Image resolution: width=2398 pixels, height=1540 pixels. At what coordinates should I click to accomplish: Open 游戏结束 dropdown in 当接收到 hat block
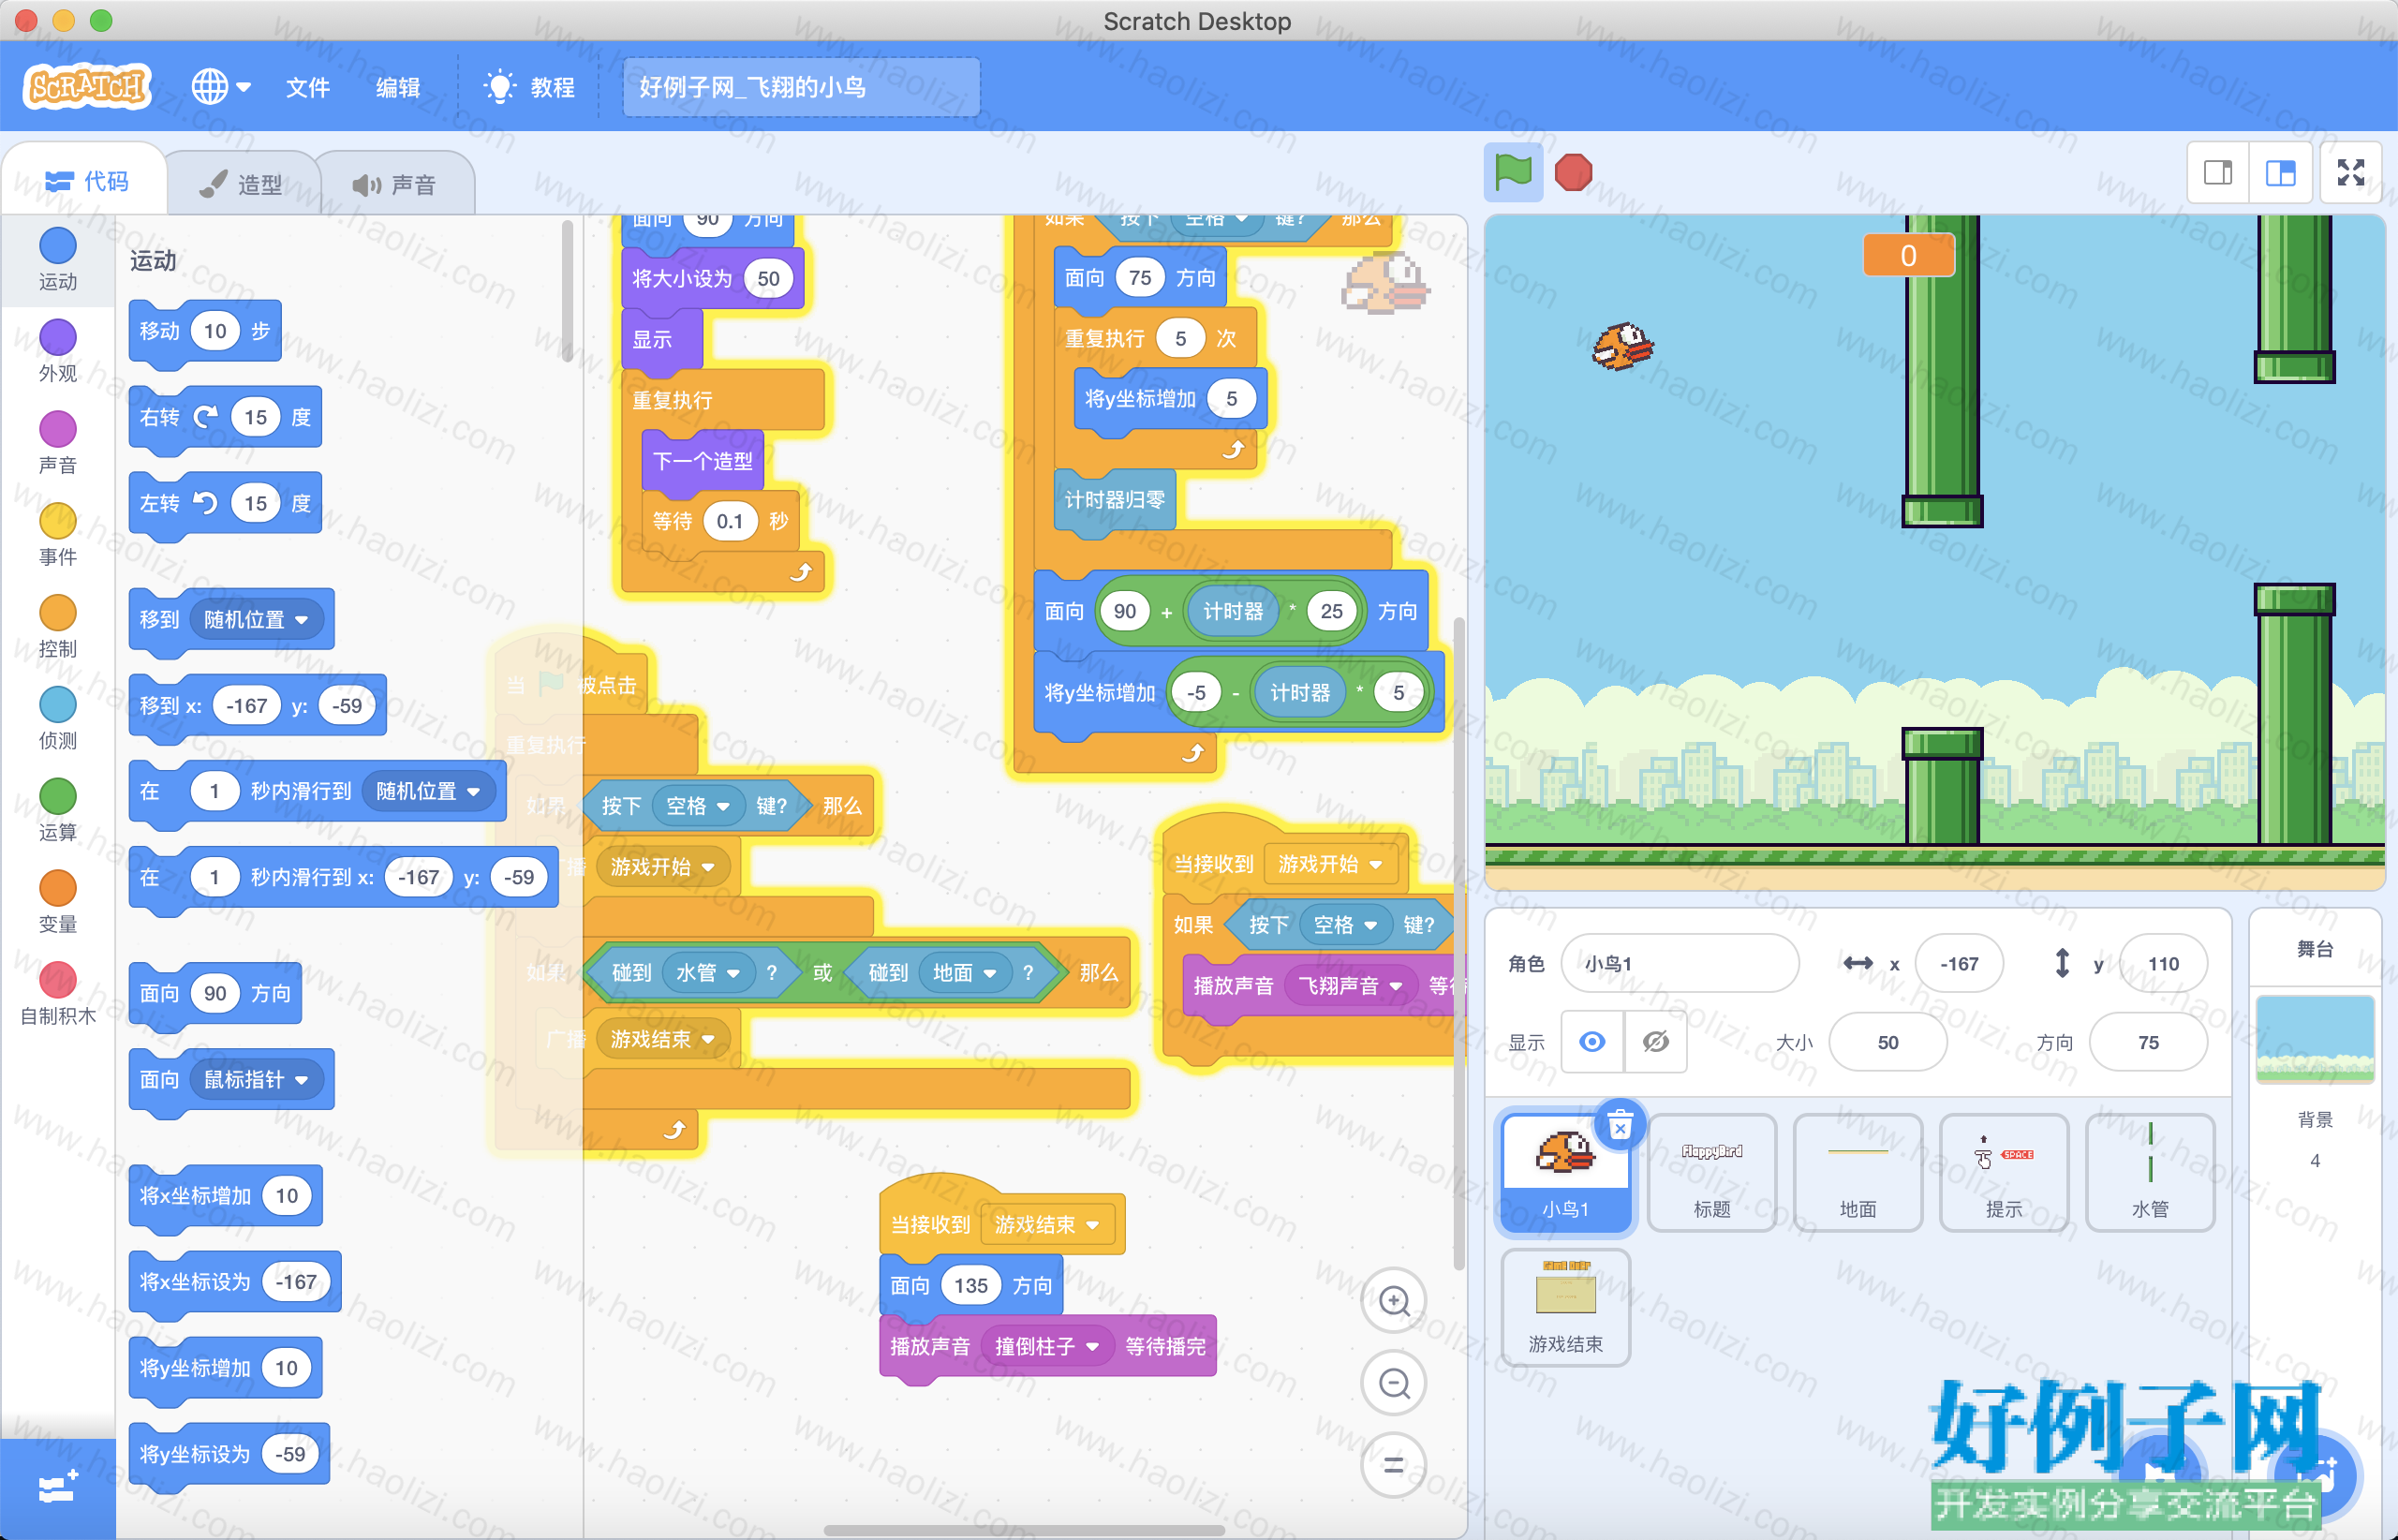1046,1224
